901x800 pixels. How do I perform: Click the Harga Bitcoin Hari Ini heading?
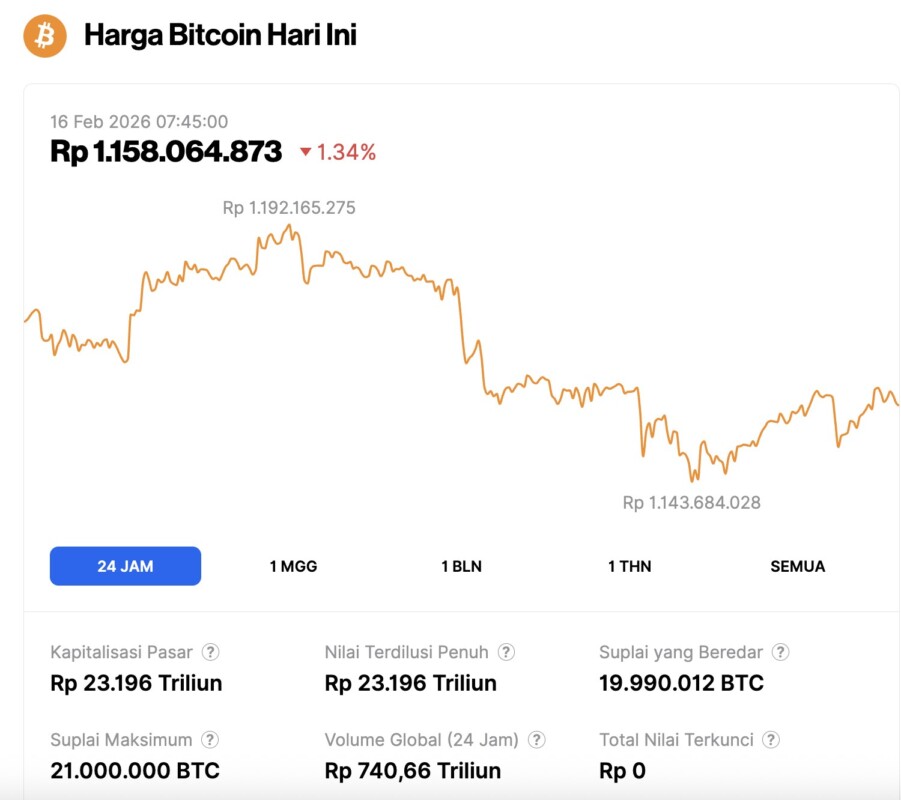click(220, 36)
